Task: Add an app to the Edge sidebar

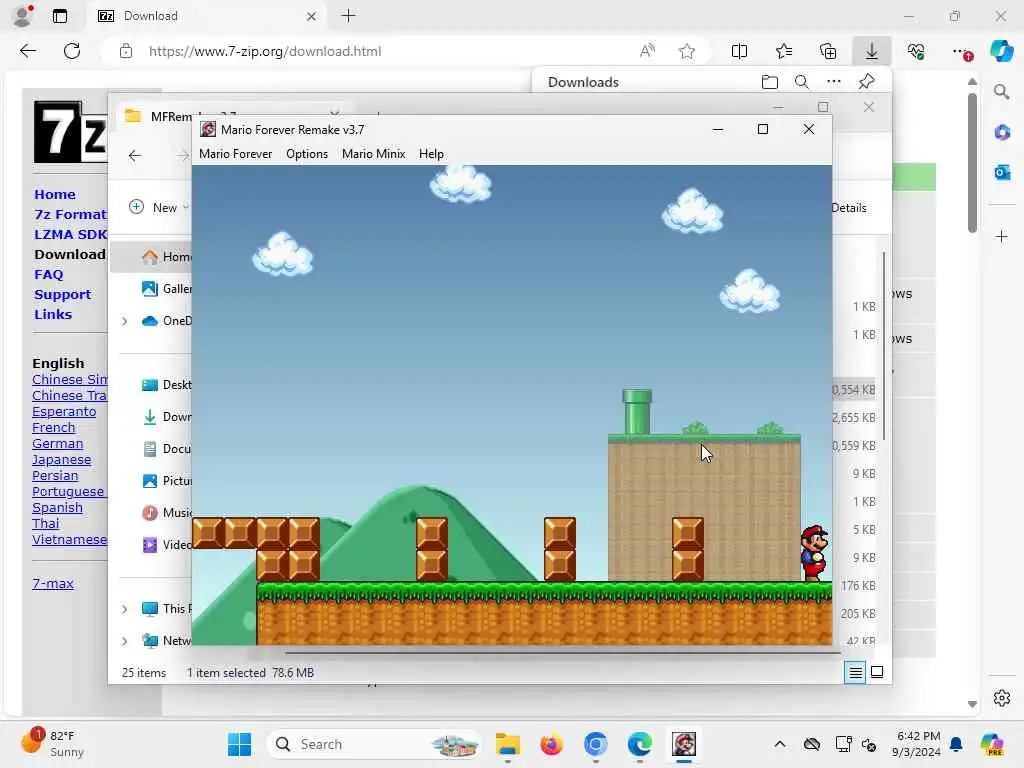Action: coord(1002,236)
